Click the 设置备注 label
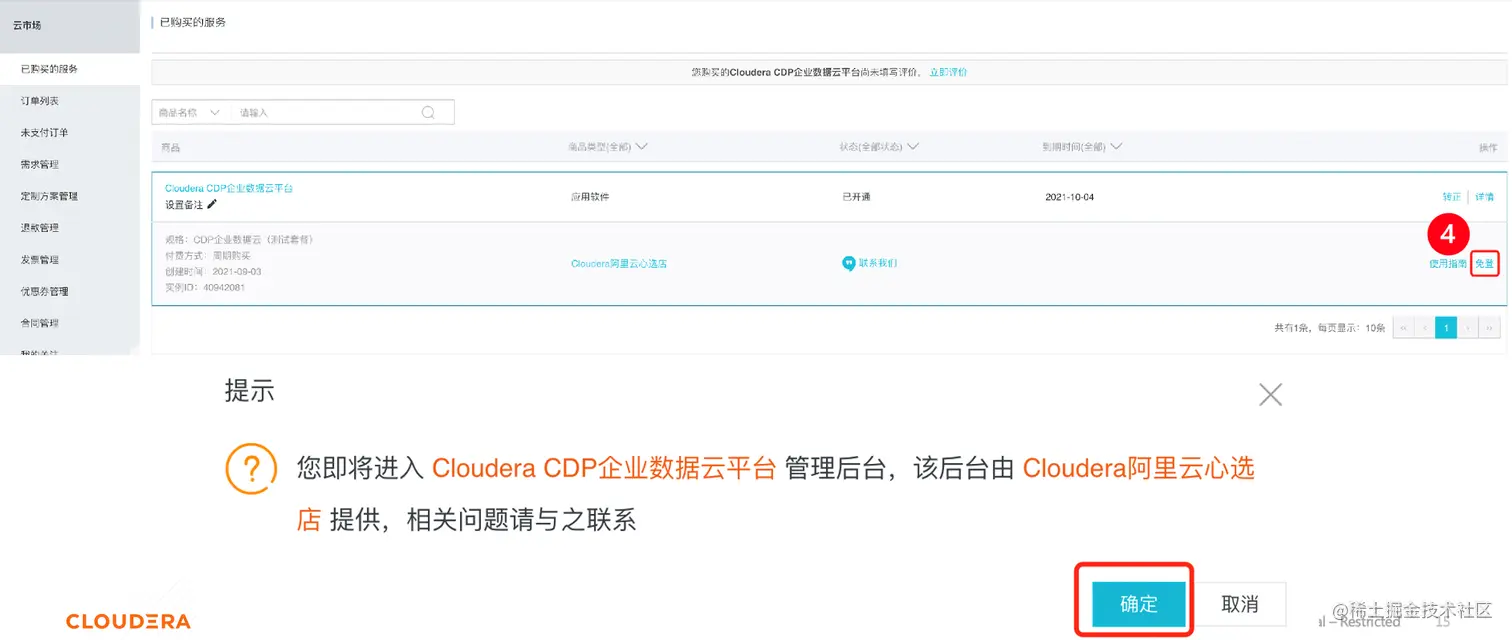This screenshot has width=1512, height=640. pyautogui.click(x=184, y=204)
